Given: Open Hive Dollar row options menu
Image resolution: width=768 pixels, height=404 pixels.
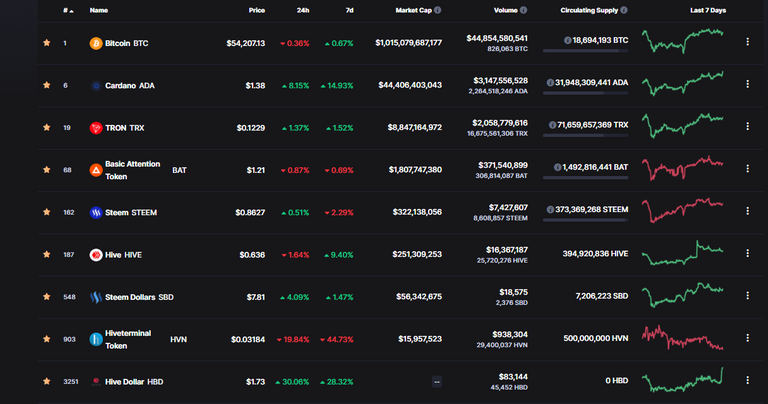Looking at the screenshot, I should click(x=747, y=380).
